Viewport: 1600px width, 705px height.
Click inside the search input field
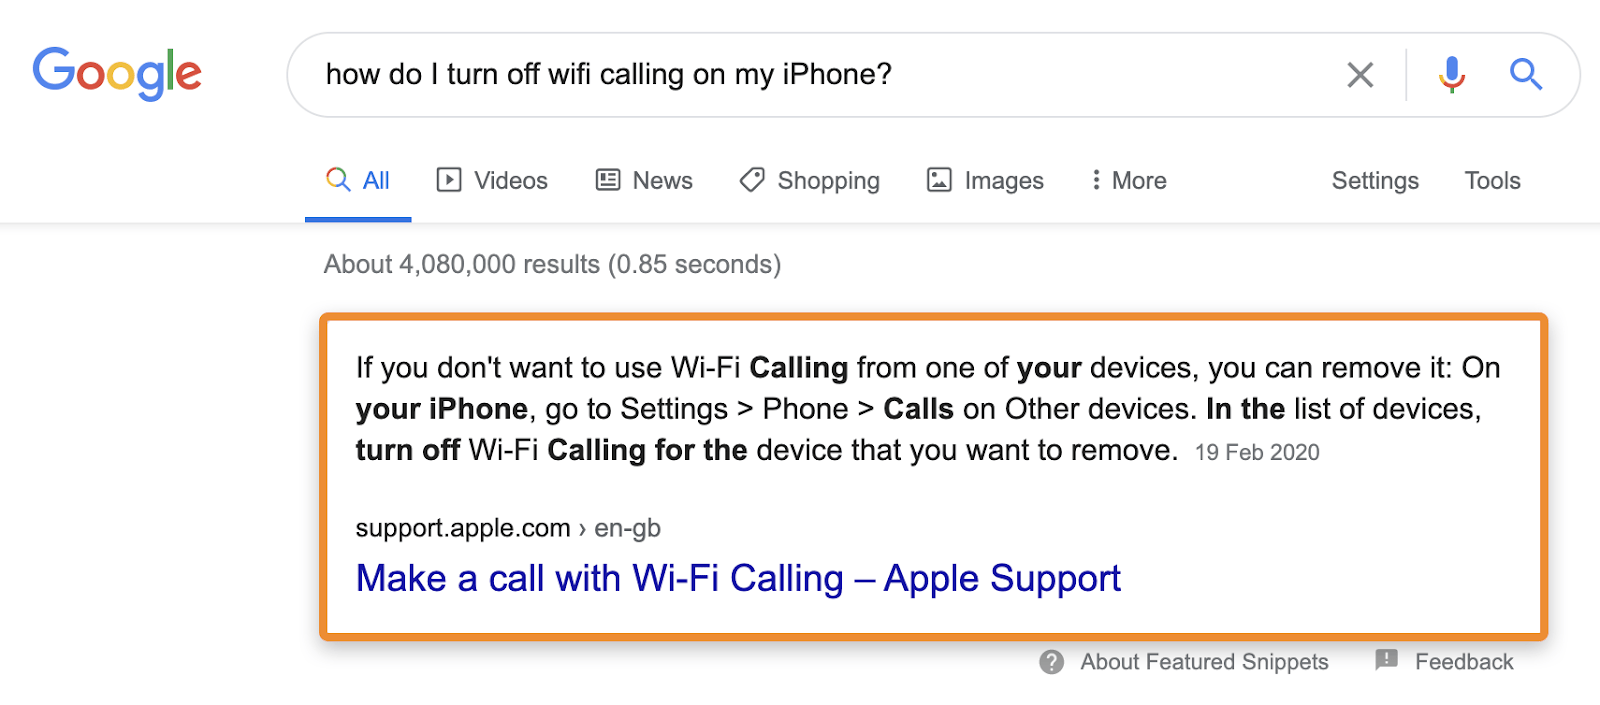point(700,74)
